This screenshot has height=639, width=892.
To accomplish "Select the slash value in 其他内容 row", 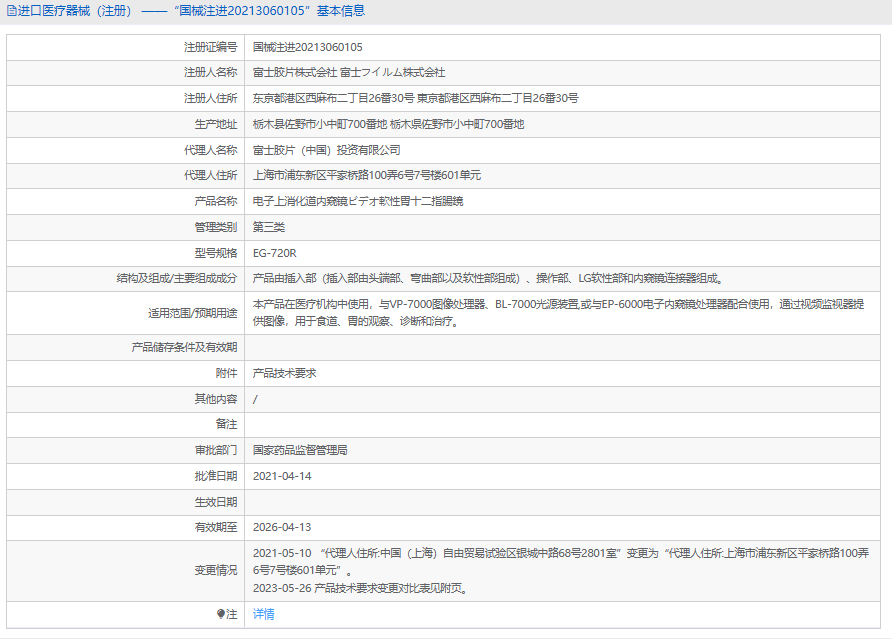I will pos(255,399).
